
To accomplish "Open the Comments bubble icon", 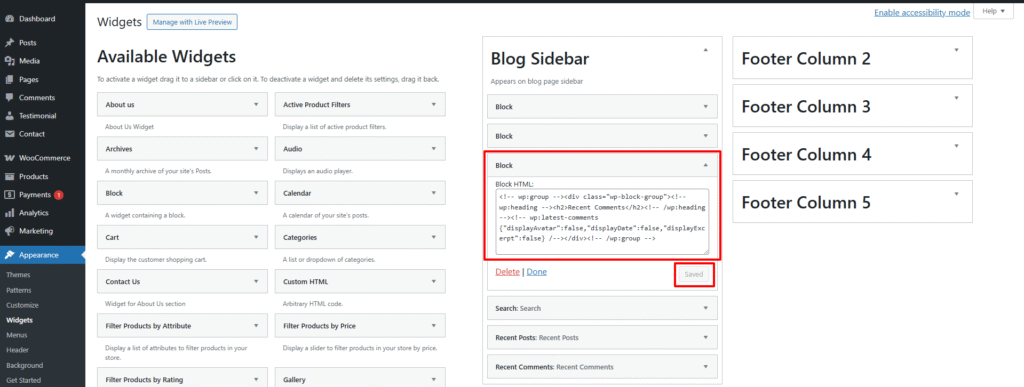I will pyautogui.click(x=9, y=98).
